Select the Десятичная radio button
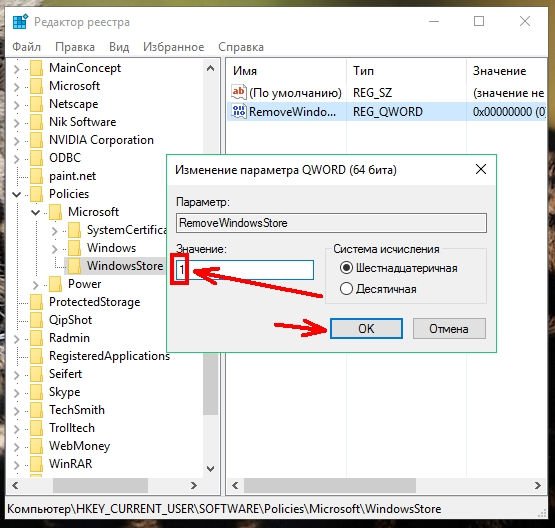555x528 pixels. point(346,289)
